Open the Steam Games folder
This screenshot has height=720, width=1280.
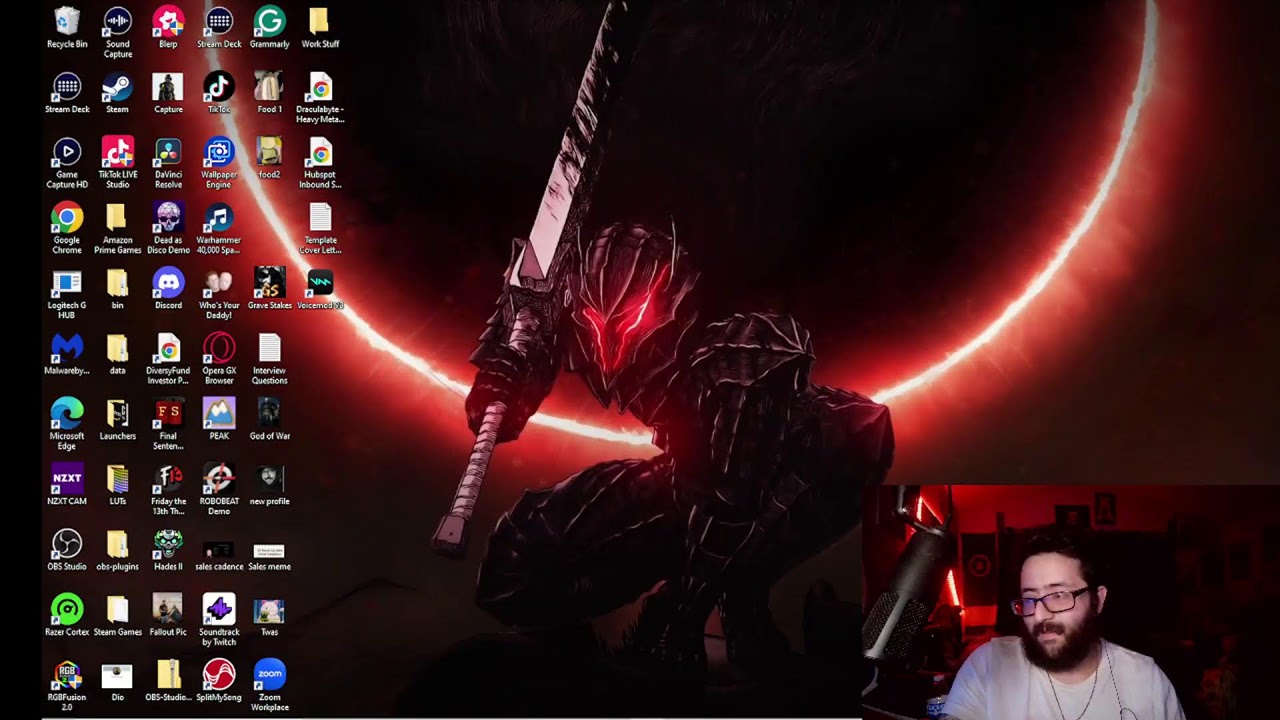pos(118,615)
